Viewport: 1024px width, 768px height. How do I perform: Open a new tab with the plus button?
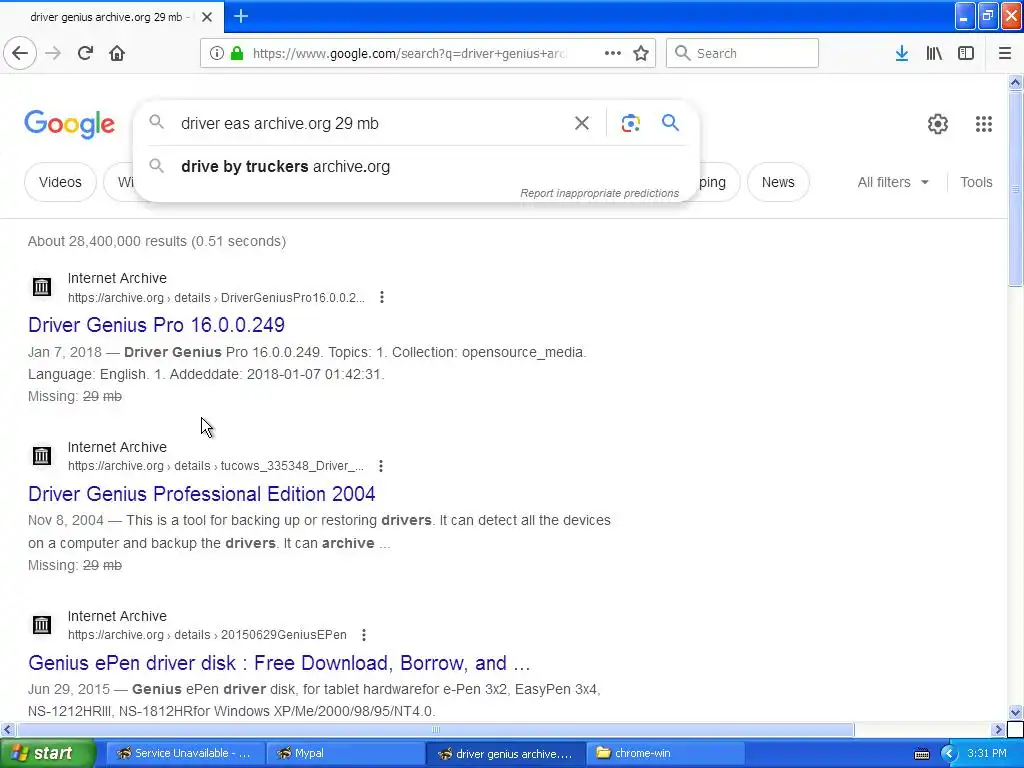pos(241,16)
